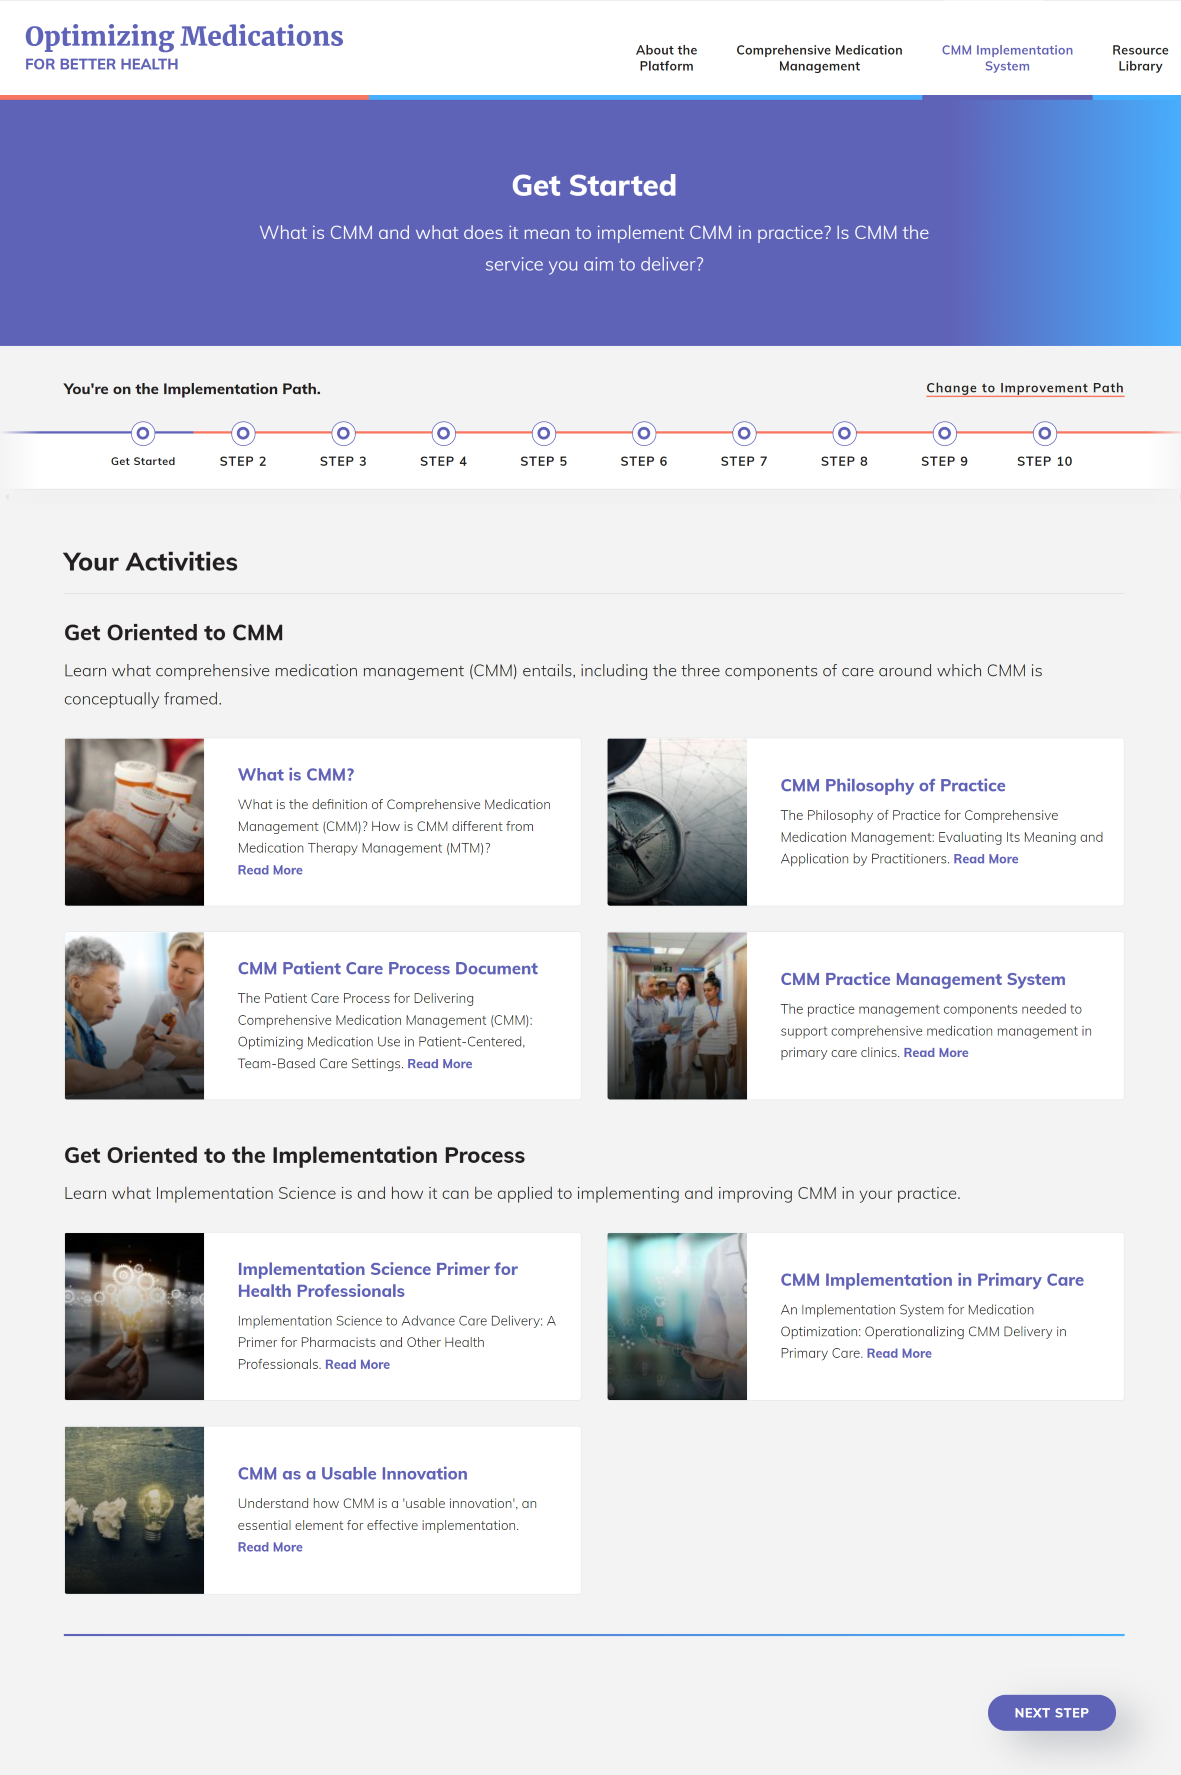Open the hospital hallway team thumbnail
This screenshot has height=1775, width=1181.
click(677, 1016)
